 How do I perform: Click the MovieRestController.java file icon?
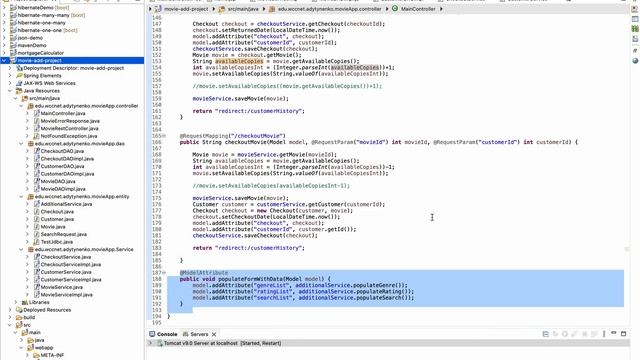pos(36,129)
